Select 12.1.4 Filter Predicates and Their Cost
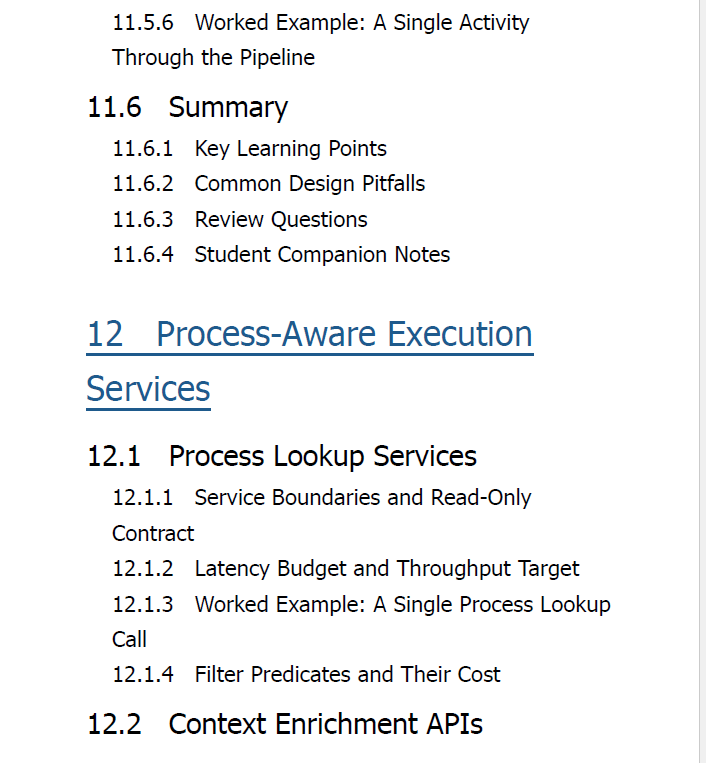This screenshot has height=763, width=706. [306, 674]
